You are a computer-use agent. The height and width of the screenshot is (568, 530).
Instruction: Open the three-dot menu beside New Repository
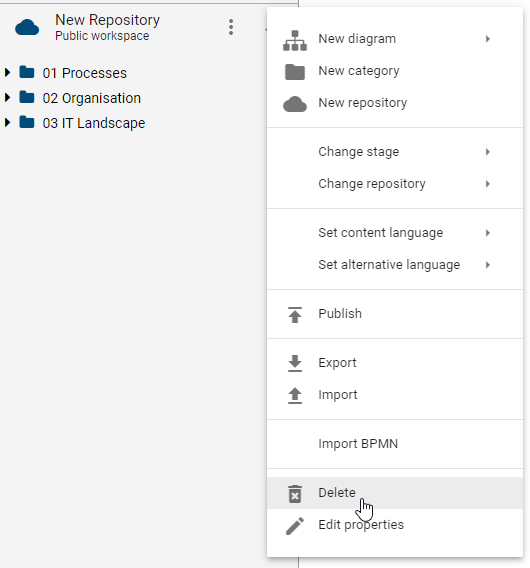[x=231, y=27]
